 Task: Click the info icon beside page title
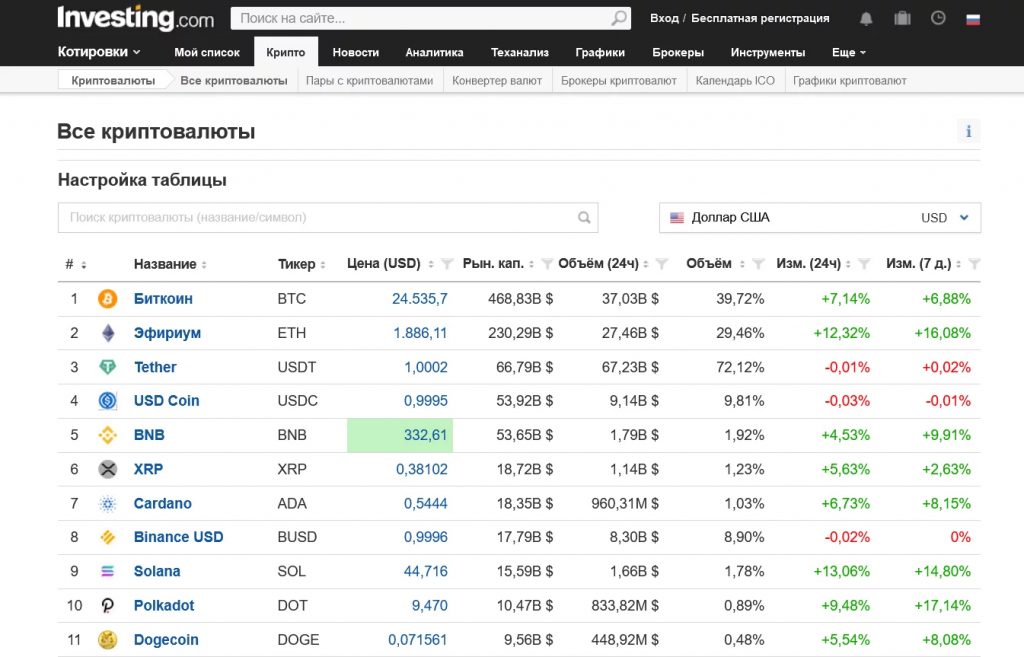968,131
